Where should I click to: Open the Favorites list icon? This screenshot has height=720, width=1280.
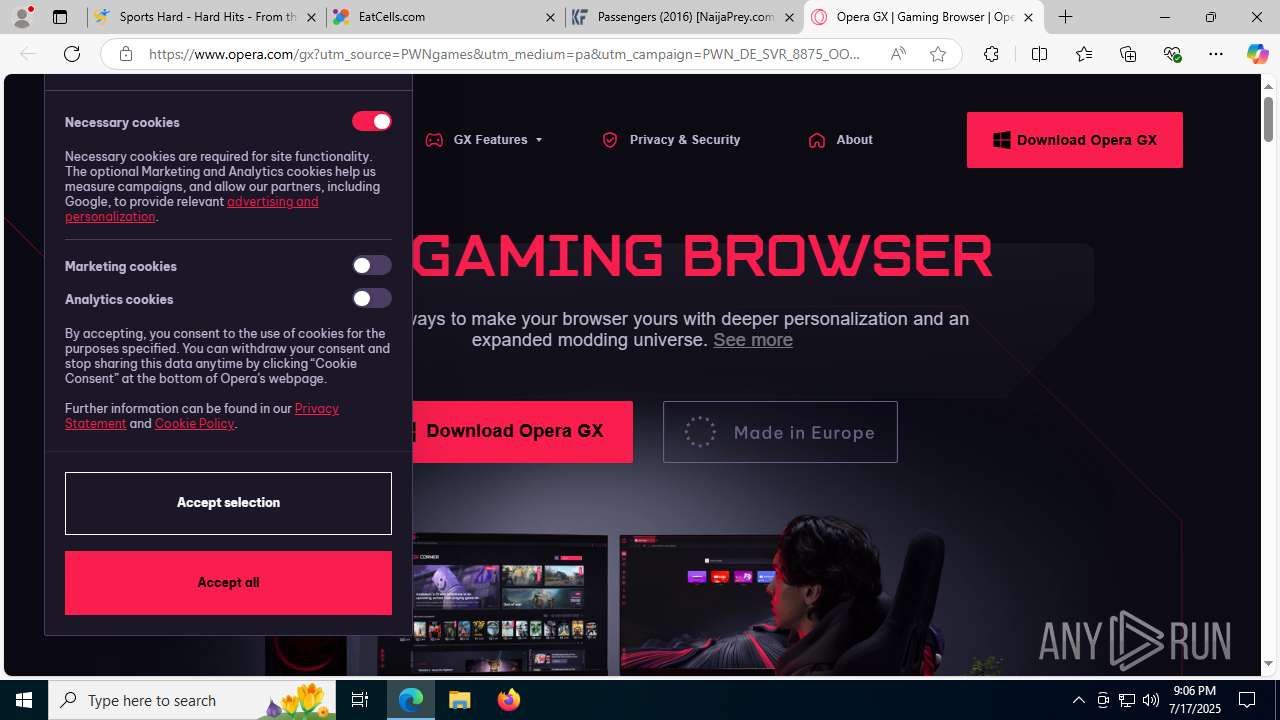pos(1084,54)
